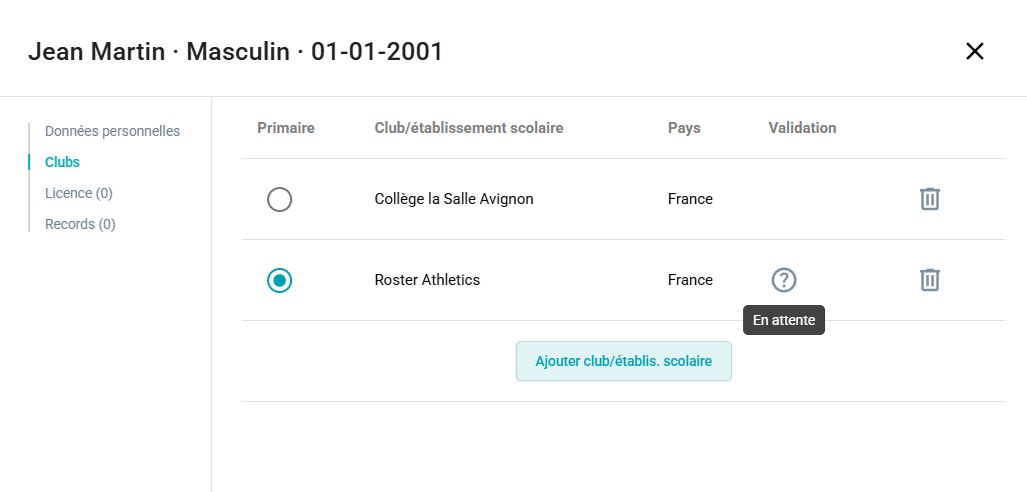Click the pending validation question mark icon

coord(783,280)
